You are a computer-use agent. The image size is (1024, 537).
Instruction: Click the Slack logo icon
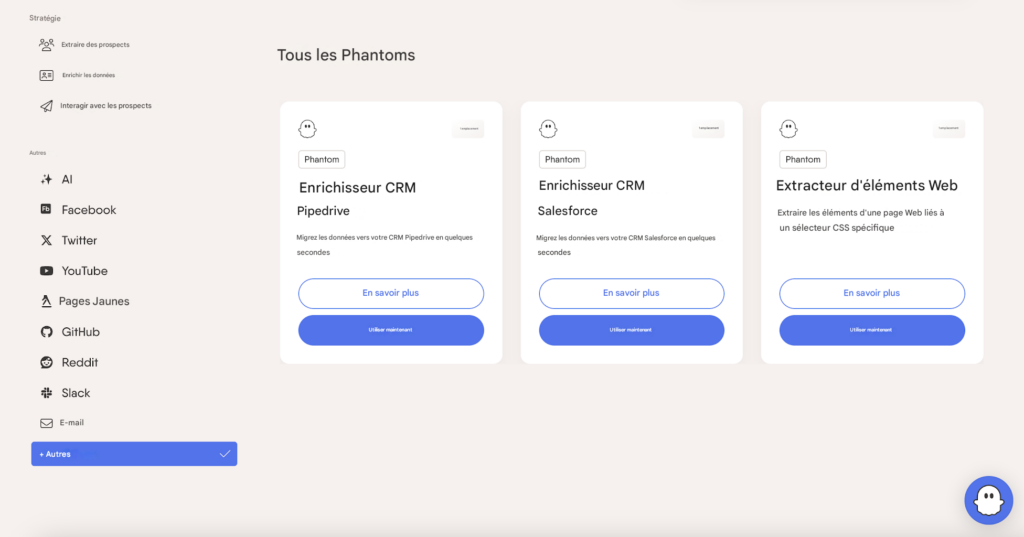coord(46,393)
